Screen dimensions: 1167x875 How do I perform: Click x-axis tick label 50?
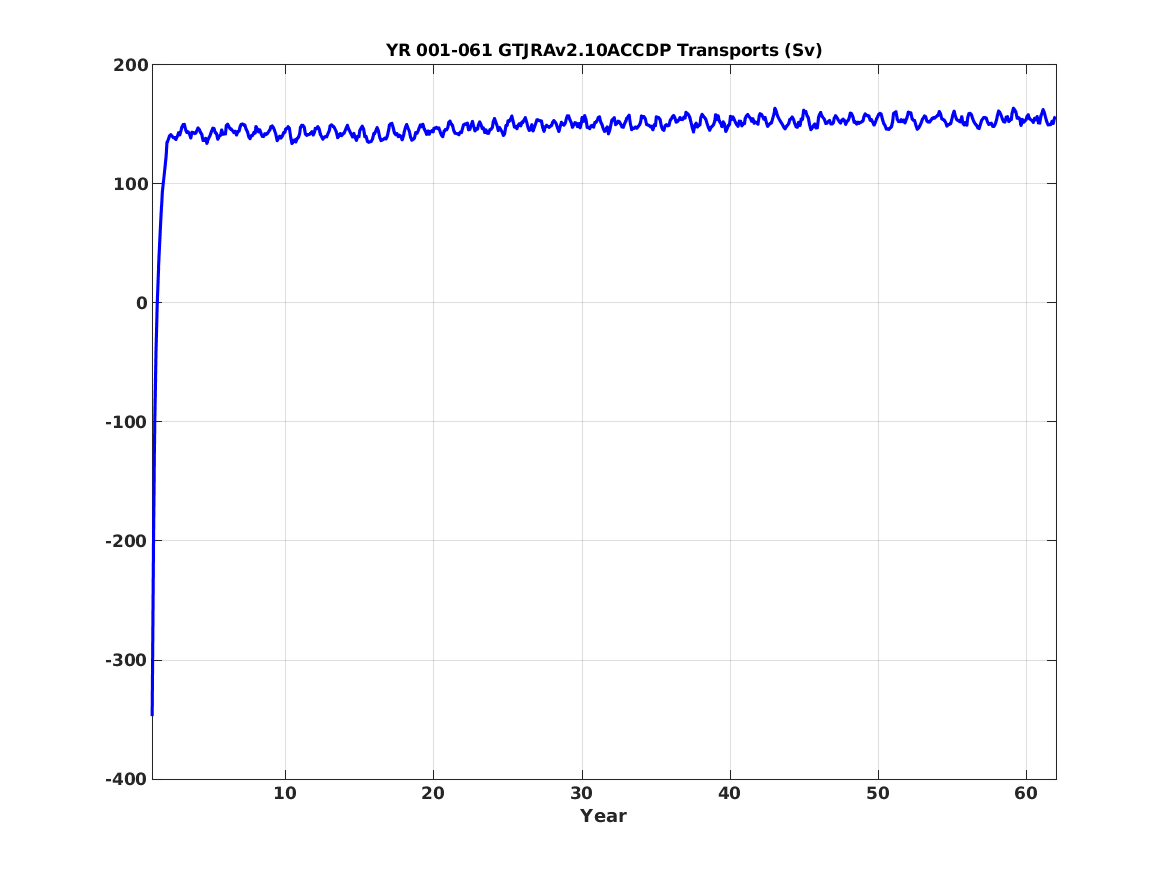877,793
